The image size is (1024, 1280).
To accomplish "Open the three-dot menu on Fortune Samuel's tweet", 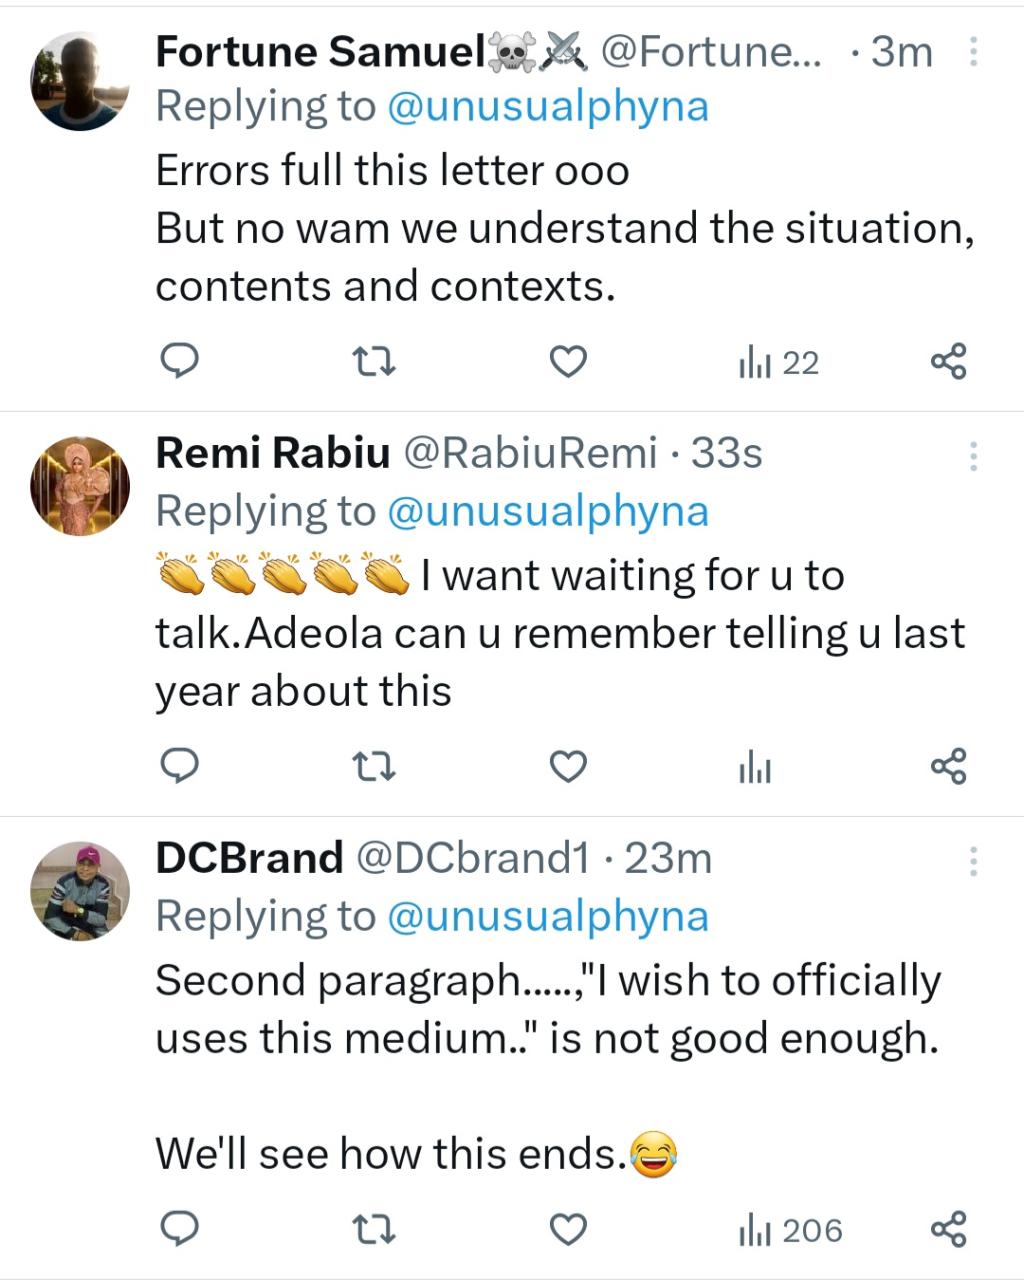I will [975, 50].
